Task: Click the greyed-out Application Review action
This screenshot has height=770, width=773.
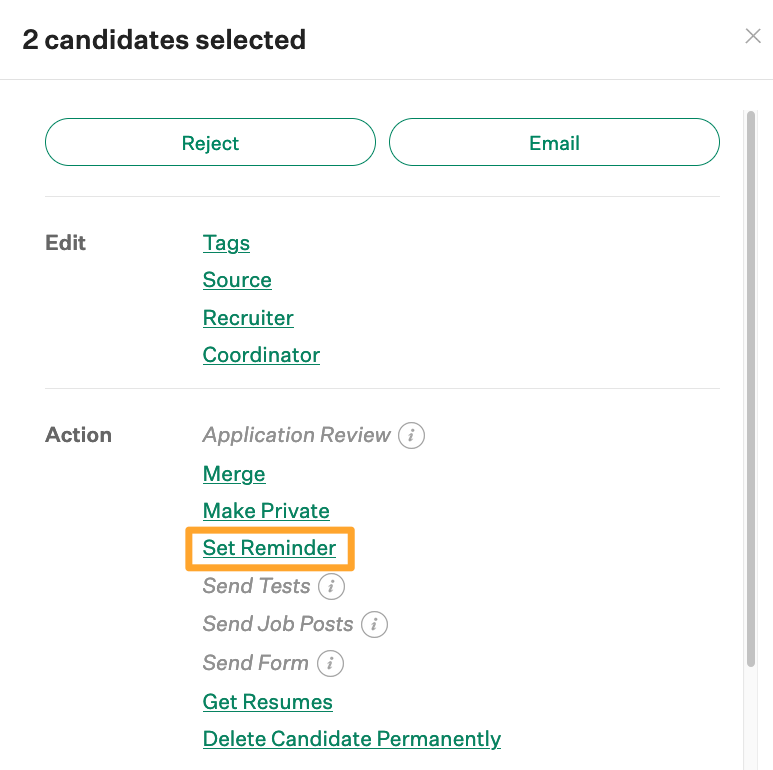Action: tap(296, 435)
